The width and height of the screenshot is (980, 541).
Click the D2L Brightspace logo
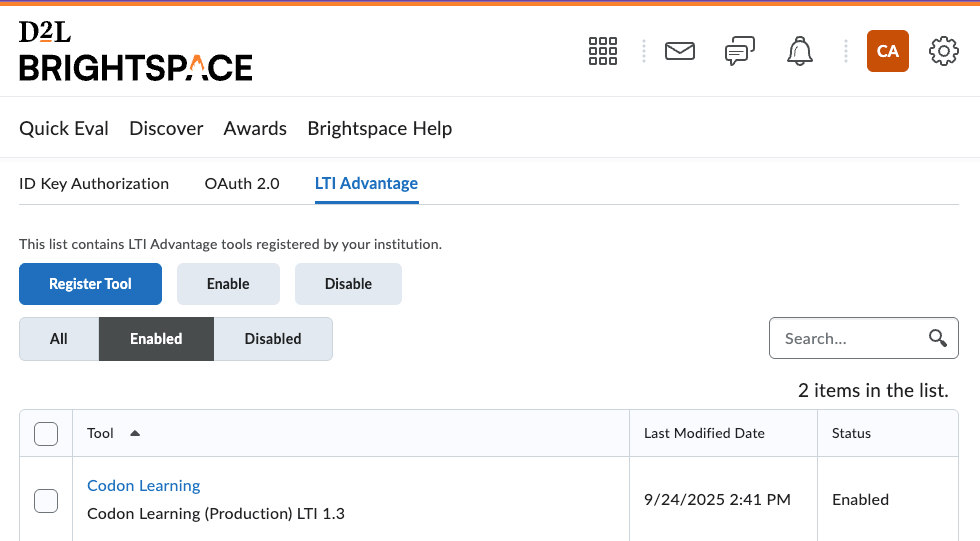[136, 51]
